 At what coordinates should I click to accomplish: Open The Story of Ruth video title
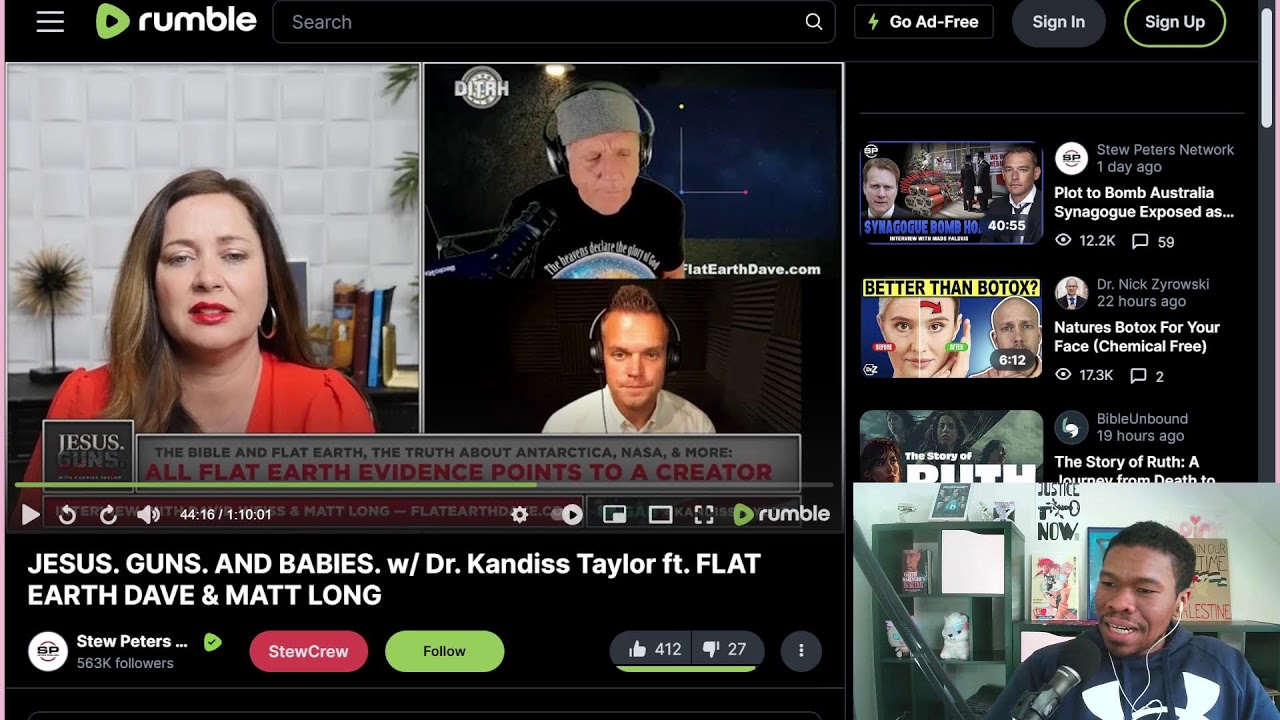click(1135, 470)
